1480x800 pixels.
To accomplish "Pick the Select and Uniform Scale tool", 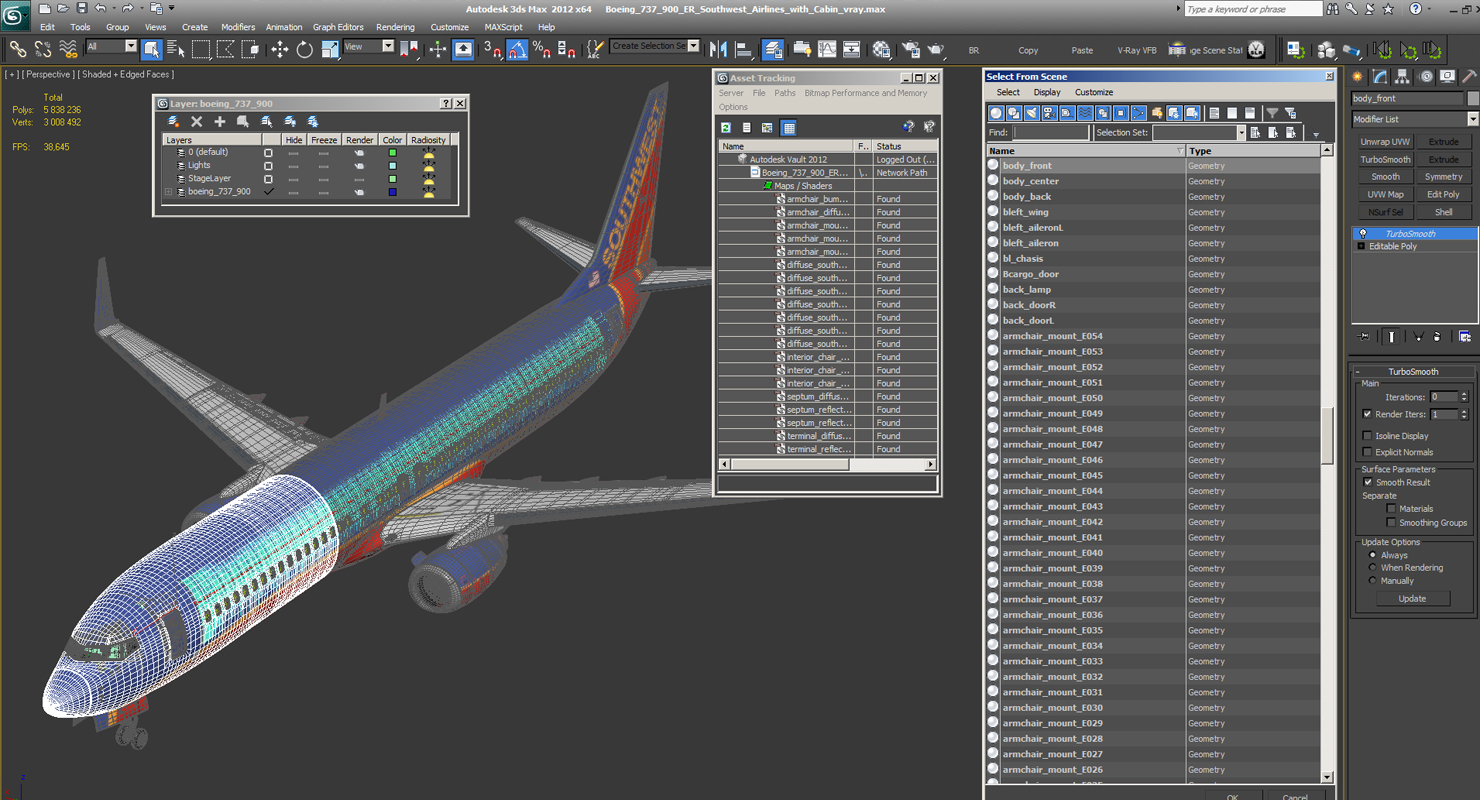I will [329, 49].
